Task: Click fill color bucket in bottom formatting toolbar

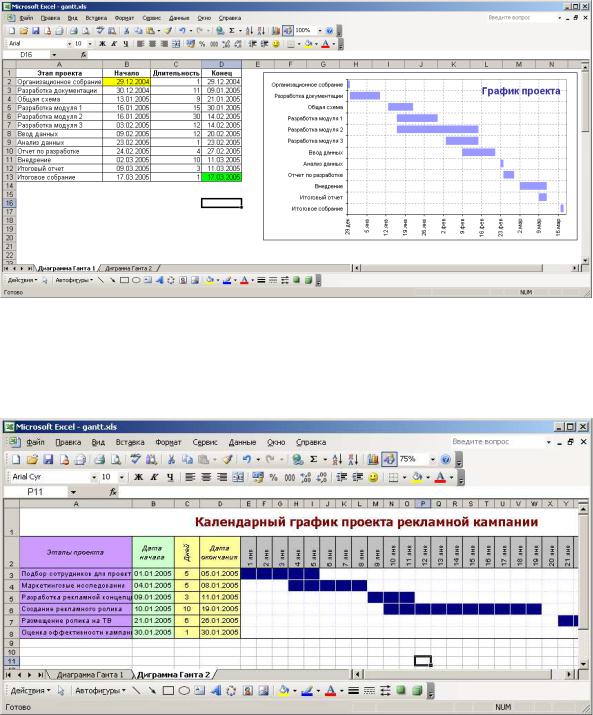Action: click(x=417, y=477)
